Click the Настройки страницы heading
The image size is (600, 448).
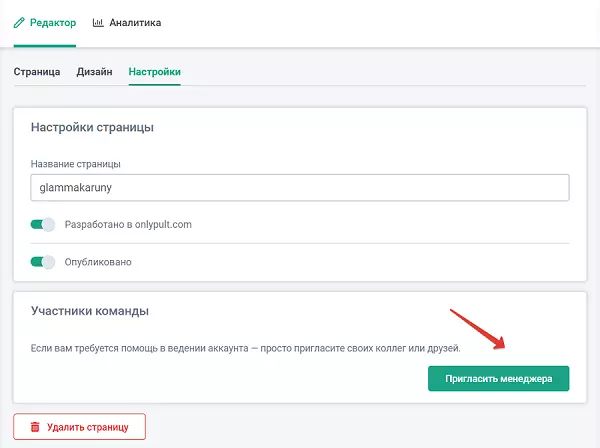pyautogui.click(x=92, y=128)
